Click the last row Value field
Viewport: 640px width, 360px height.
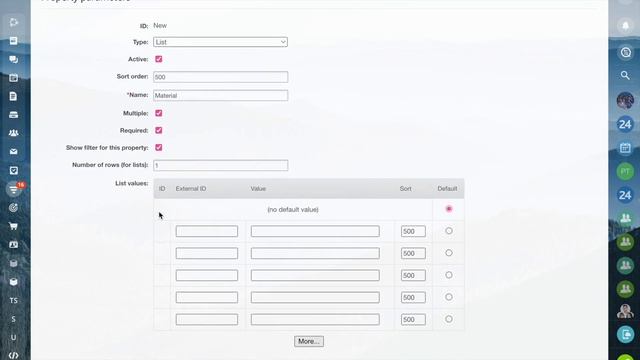(x=315, y=319)
